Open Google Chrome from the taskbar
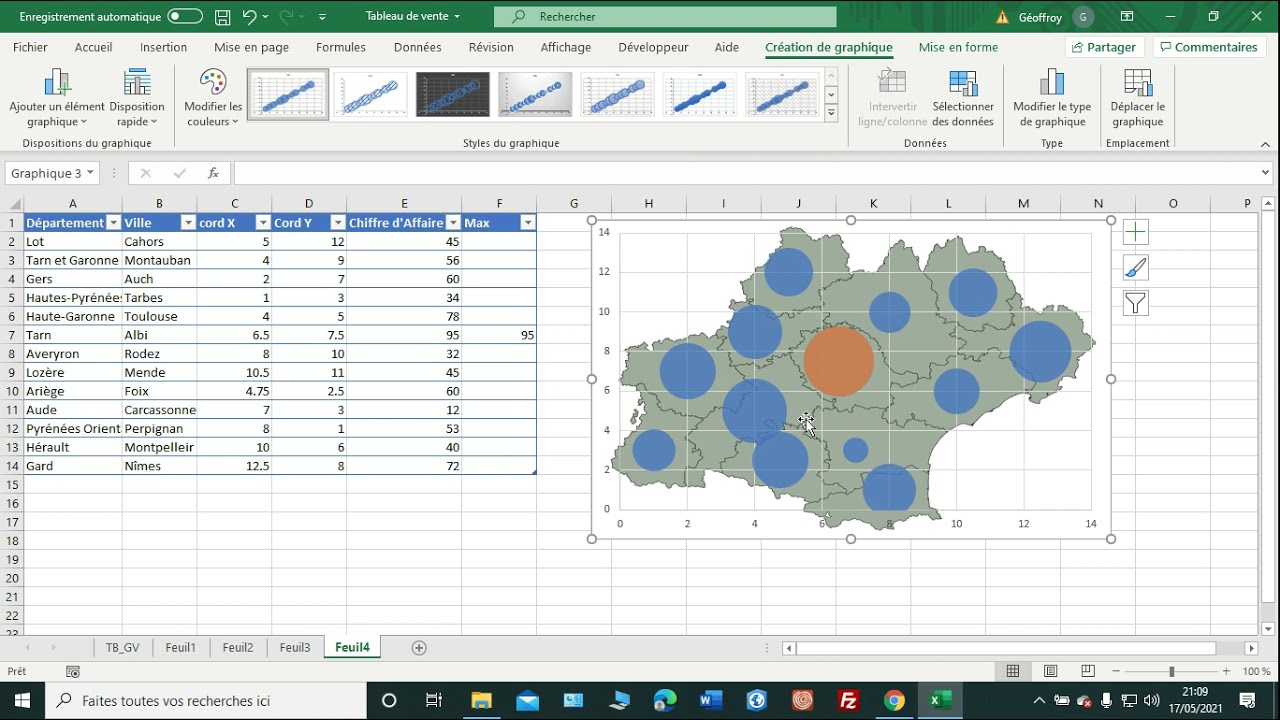 pyautogui.click(x=894, y=701)
